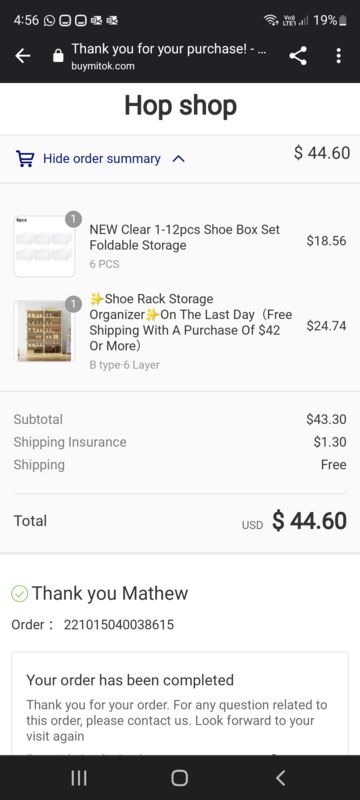
Task: Tap the Android navigation back chevron
Action: (x=280, y=778)
